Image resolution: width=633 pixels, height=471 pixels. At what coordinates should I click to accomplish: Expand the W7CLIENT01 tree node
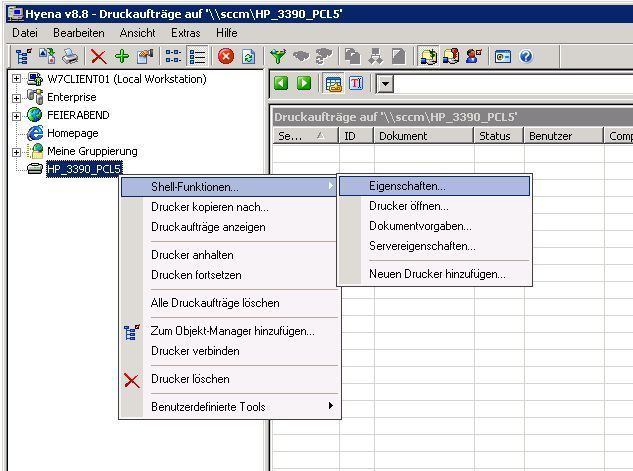coord(17,79)
